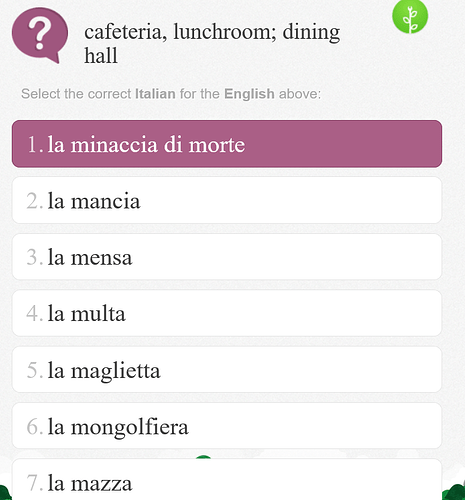Click the partially hidden green circle at bottom

coord(203,457)
